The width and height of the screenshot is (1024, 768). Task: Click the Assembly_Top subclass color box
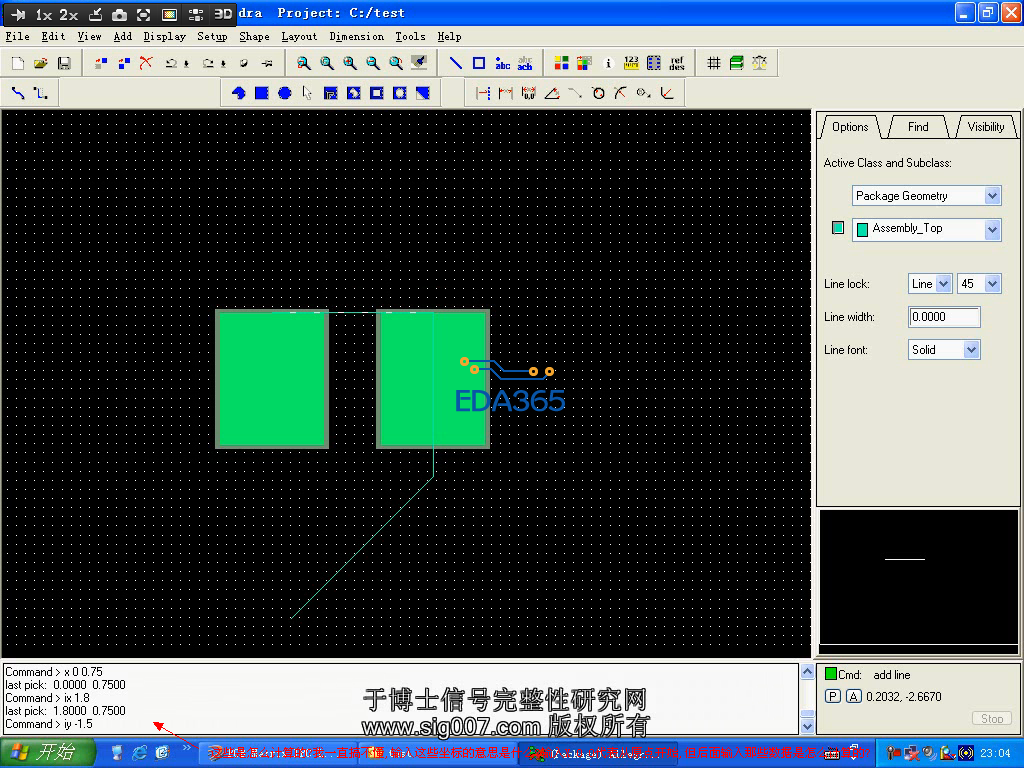click(838, 228)
